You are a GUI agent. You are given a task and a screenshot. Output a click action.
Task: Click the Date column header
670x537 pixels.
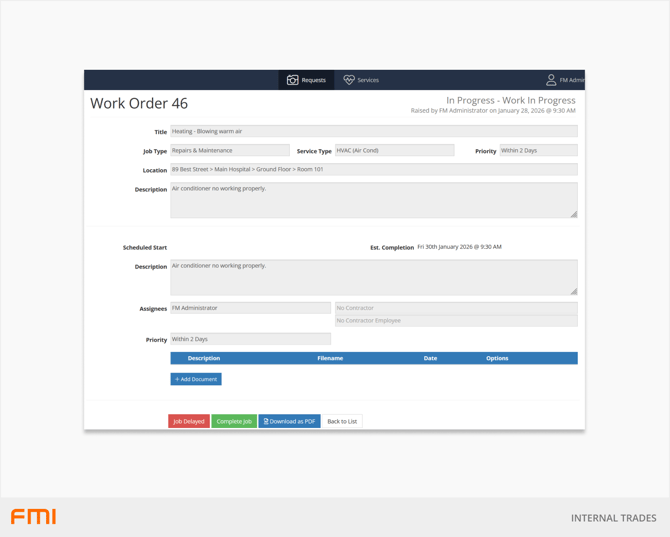coord(430,358)
